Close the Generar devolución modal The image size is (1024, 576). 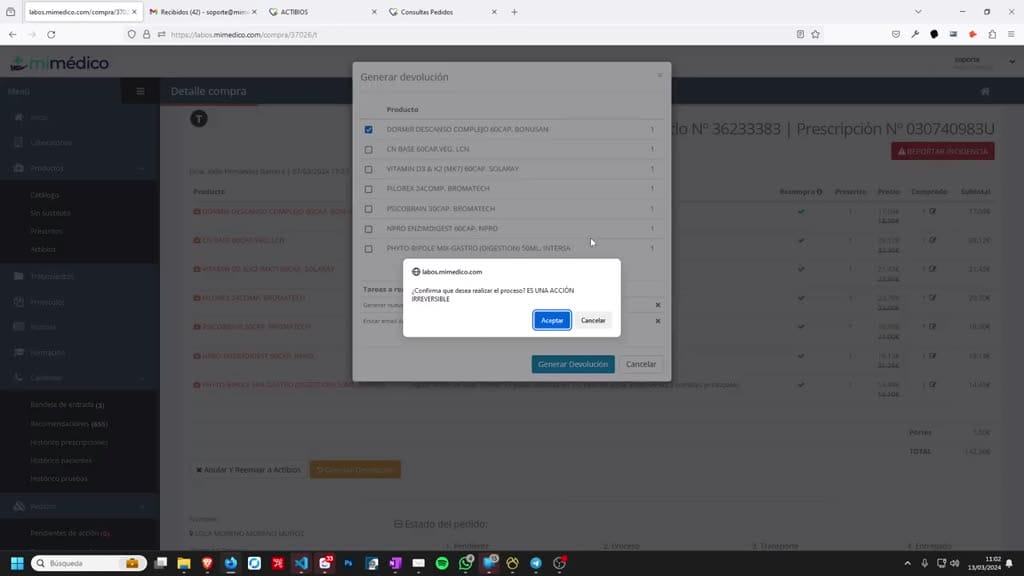(660, 76)
